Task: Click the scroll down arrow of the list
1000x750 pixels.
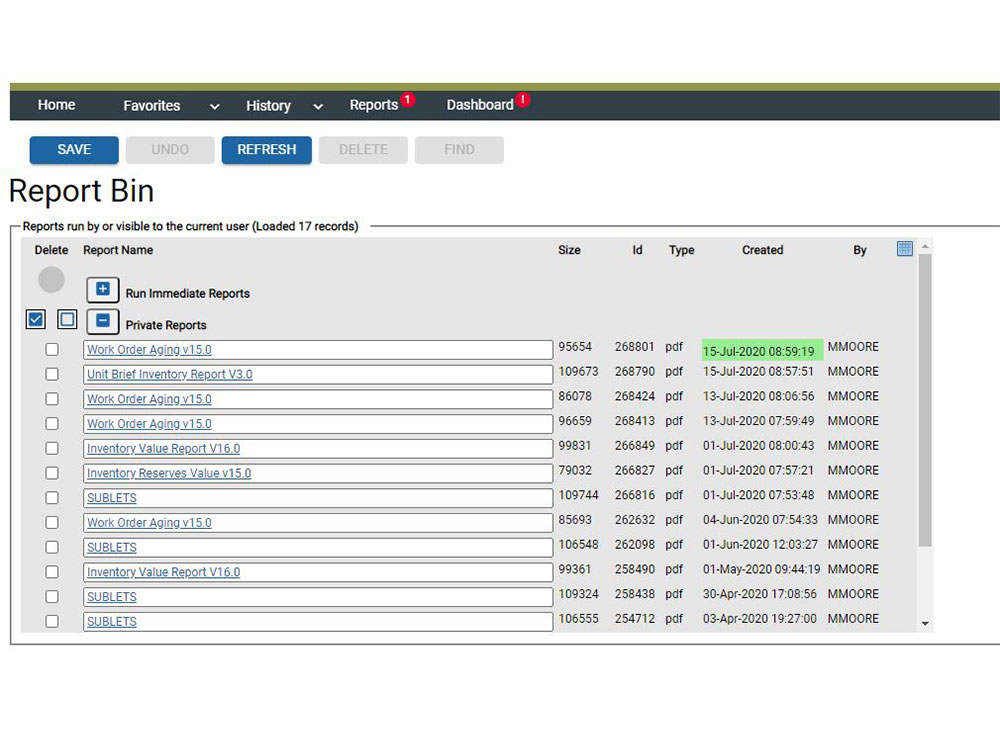Action: [x=925, y=623]
